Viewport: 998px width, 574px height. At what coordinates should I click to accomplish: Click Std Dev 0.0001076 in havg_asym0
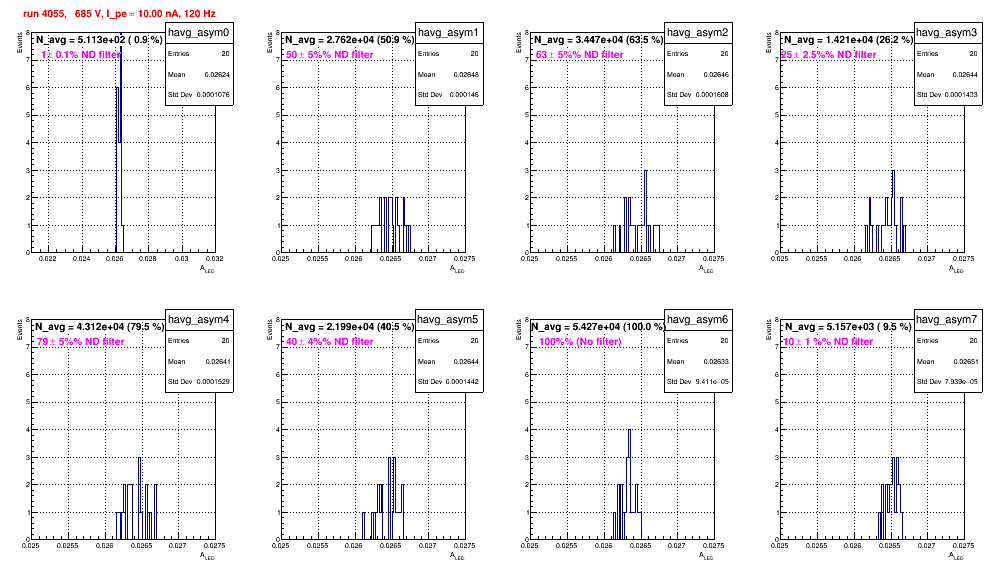click(199, 95)
